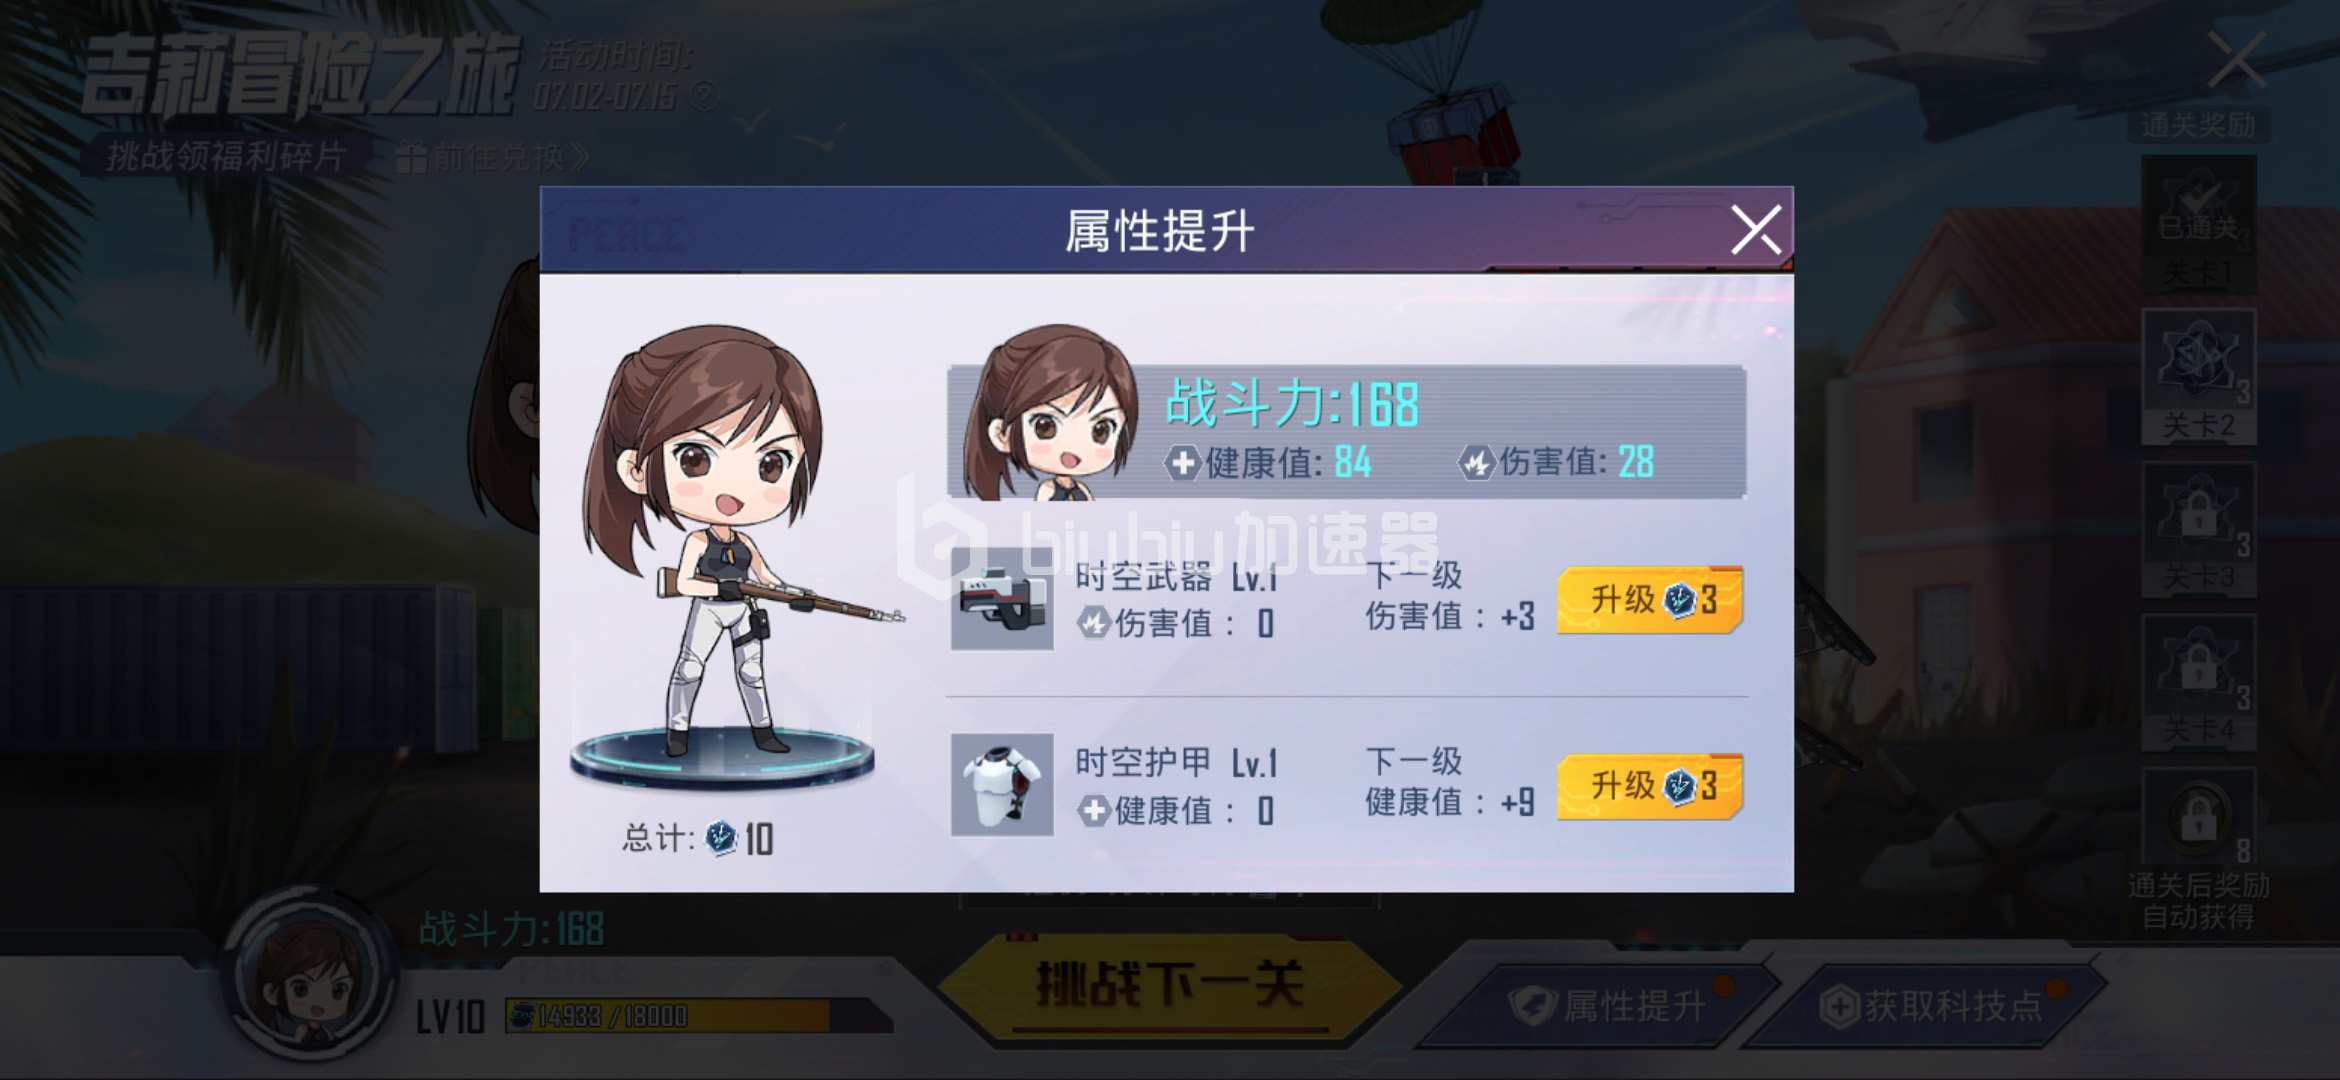Upgrade 时空护甲 with the 升级 button
Image resolution: width=2340 pixels, height=1080 pixels.
1650,786
